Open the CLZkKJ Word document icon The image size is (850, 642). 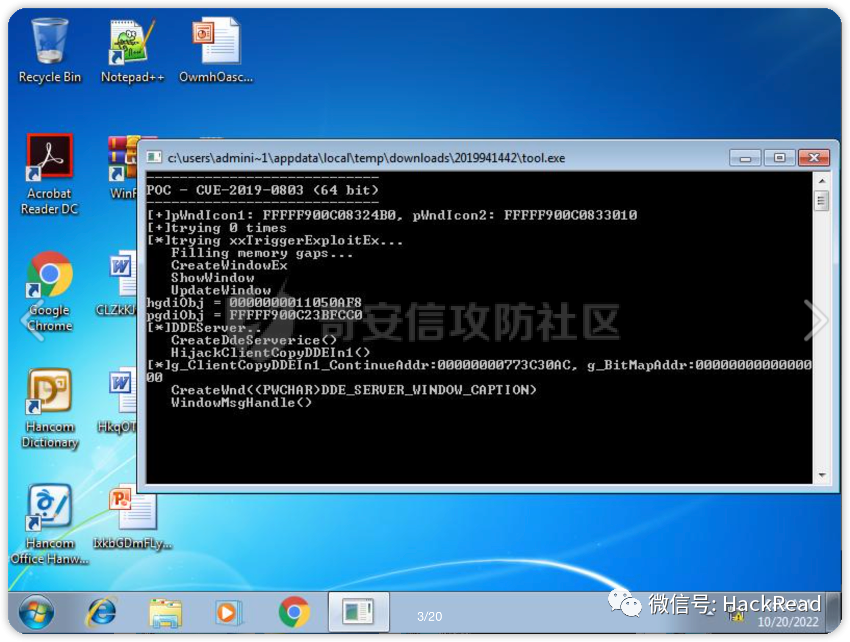pos(117,284)
